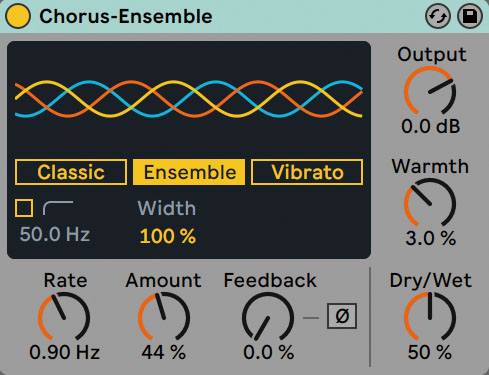Image resolution: width=489 pixels, height=375 pixels.
Task: Click the Amount knob
Action: tap(164, 317)
